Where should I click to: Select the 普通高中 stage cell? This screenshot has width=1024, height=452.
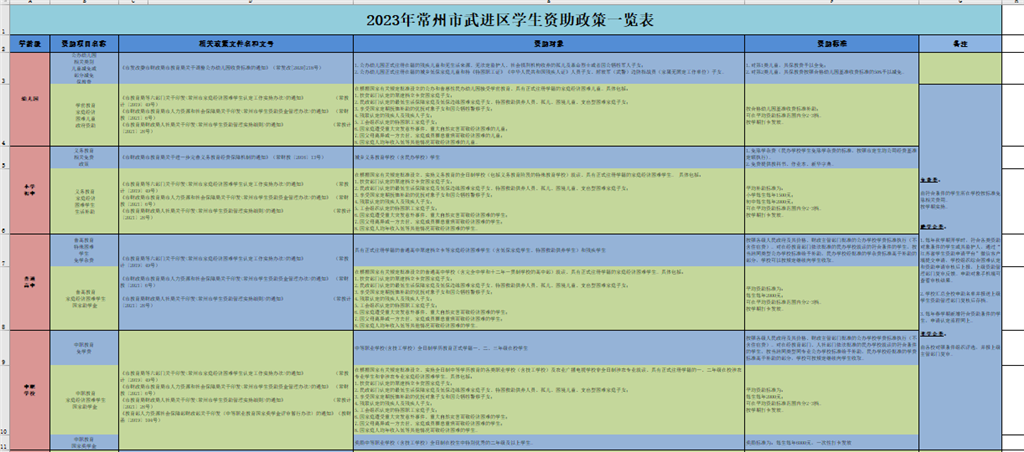click(x=30, y=282)
